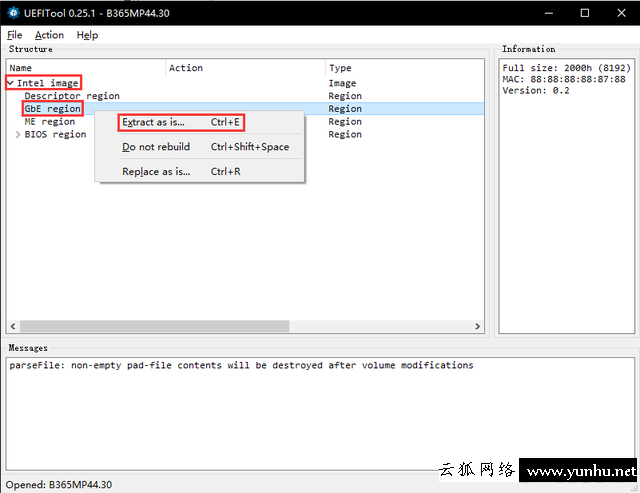Screen dimensions: 640x493
Task: Click the Name column header
Action: click(x=86, y=68)
